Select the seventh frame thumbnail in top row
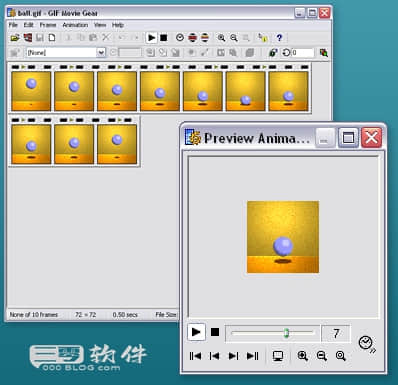This screenshot has width=398, height=385. coord(289,91)
